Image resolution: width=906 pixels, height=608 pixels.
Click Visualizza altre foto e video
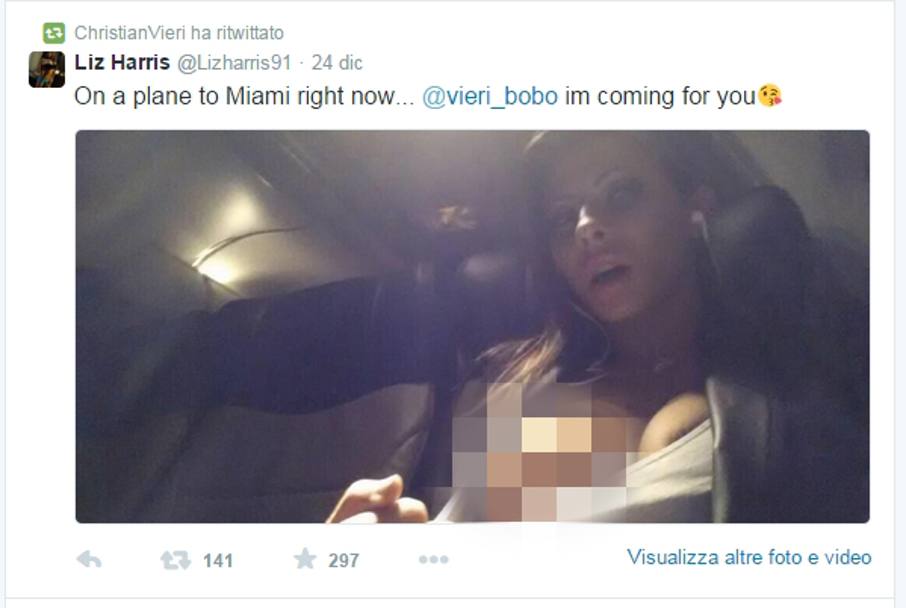(749, 557)
